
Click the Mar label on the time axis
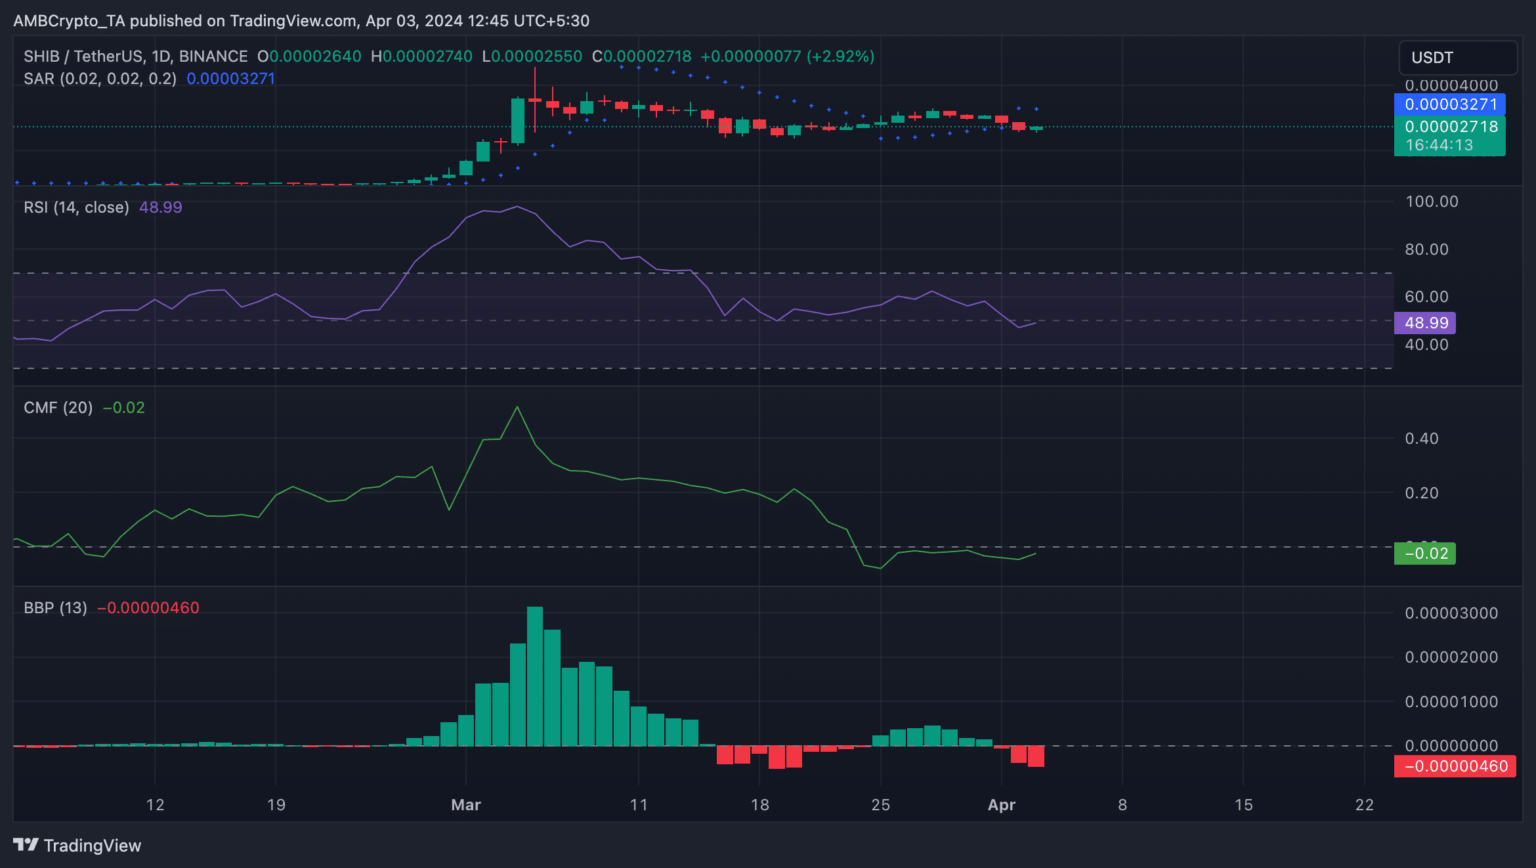(x=466, y=805)
